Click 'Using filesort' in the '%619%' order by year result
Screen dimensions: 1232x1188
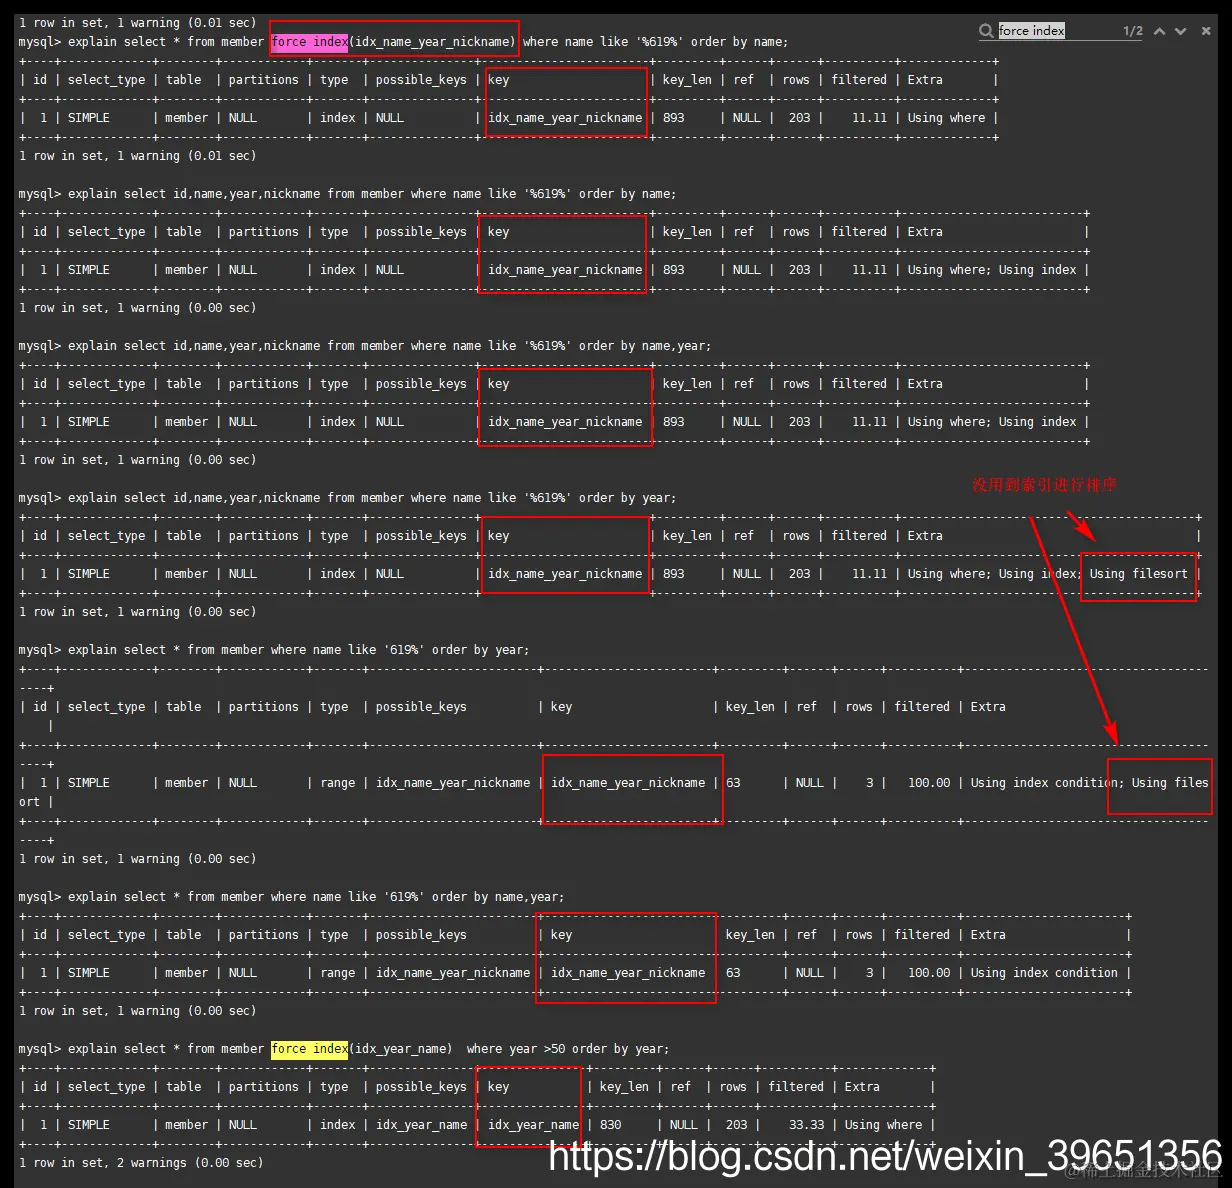click(x=1139, y=574)
